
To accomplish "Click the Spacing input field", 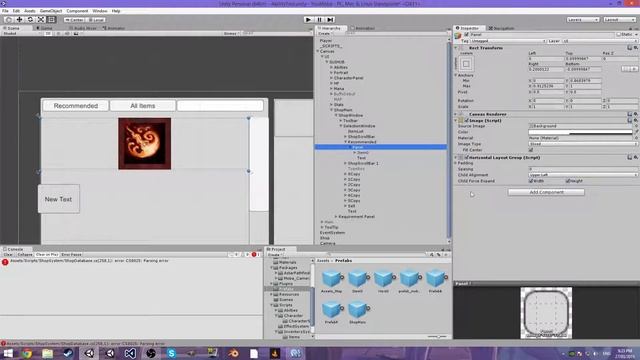I will pos(583,169).
